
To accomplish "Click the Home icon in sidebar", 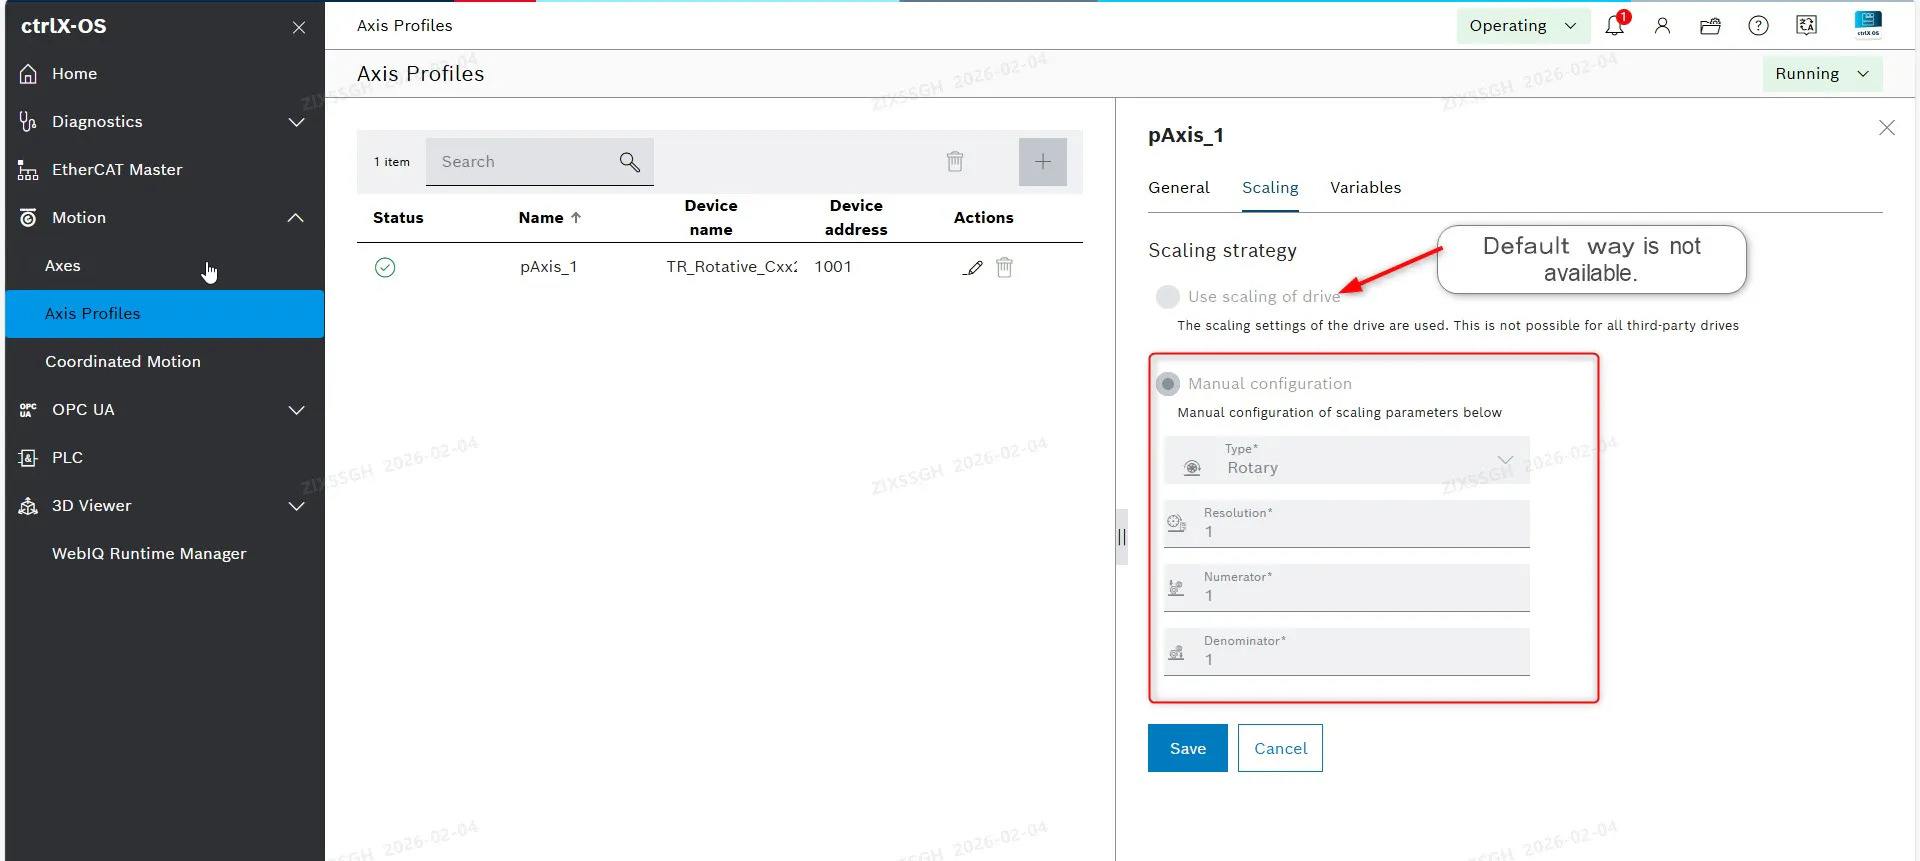I will (x=28, y=74).
